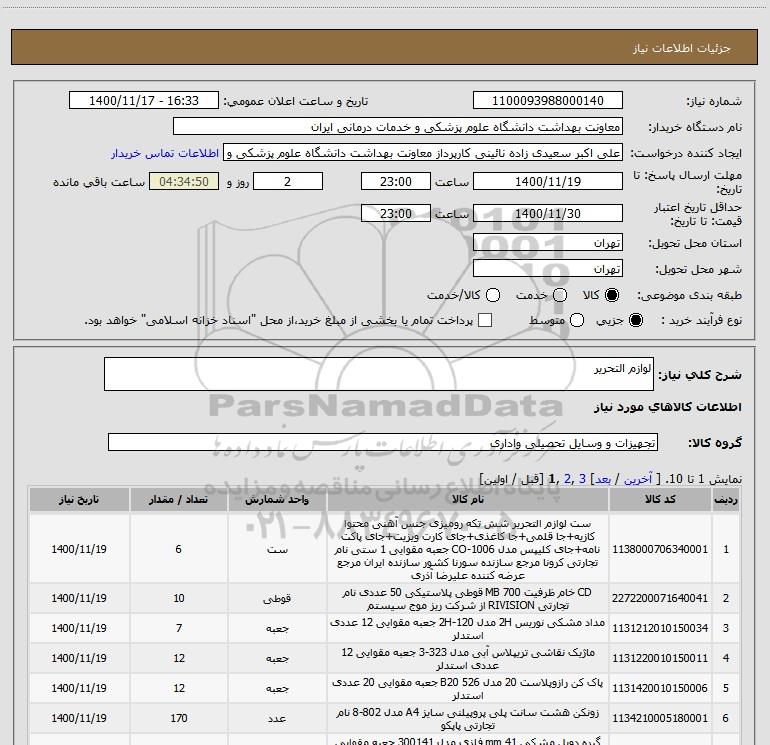Screen dimensions: 770x745
Task: Click the remaining time field 04:34:50
Action: click(x=184, y=181)
